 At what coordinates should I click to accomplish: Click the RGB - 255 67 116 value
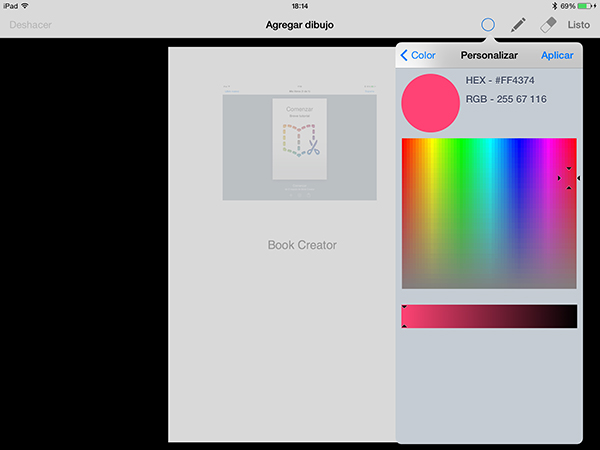click(x=506, y=99)
